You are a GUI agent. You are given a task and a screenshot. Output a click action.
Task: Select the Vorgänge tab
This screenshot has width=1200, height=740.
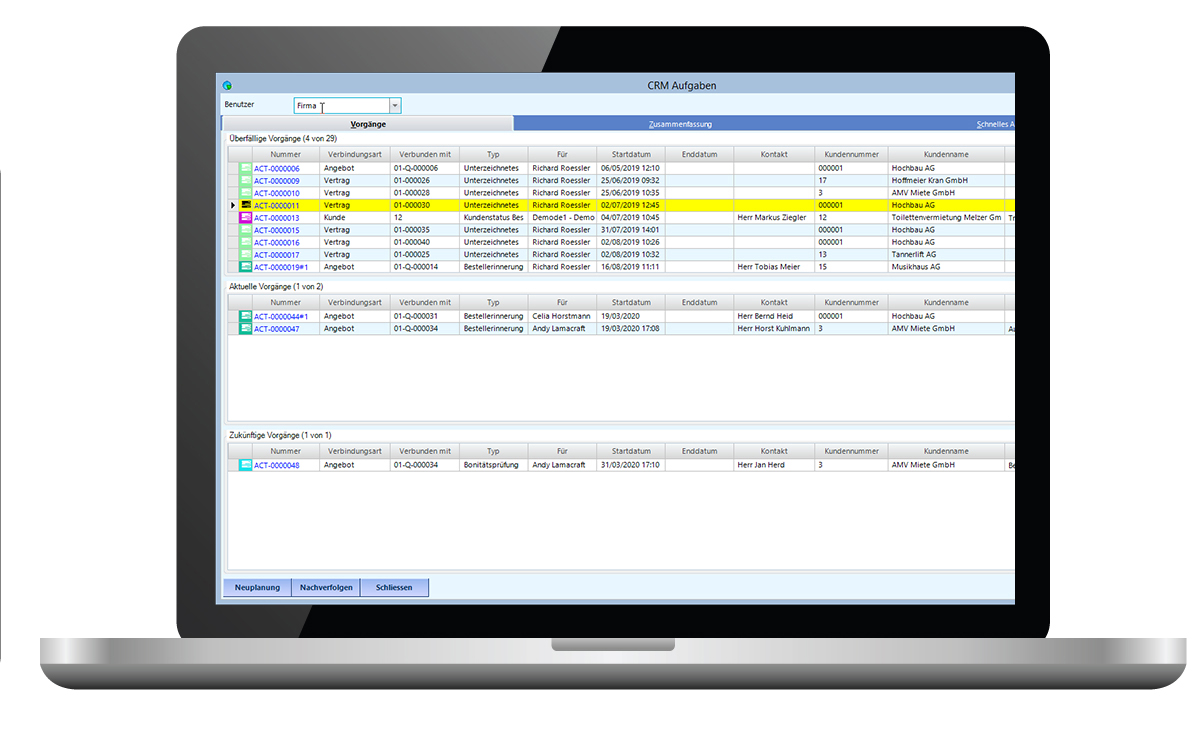coord(368,124)
